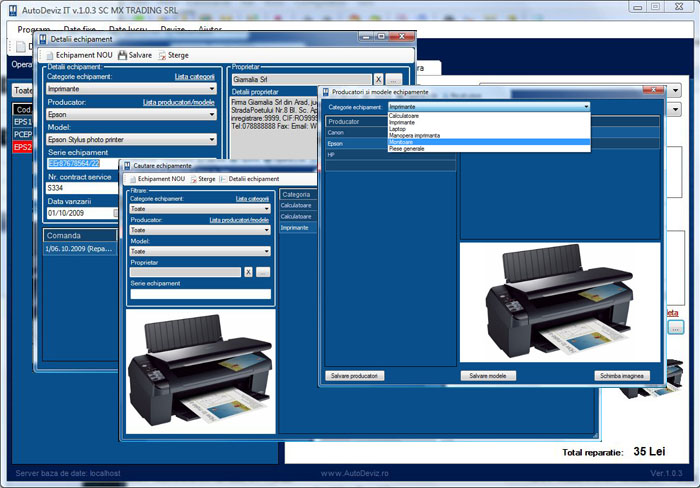Click Salvare modele button
This screenshot has width=700, height=488.
[488, 376]
